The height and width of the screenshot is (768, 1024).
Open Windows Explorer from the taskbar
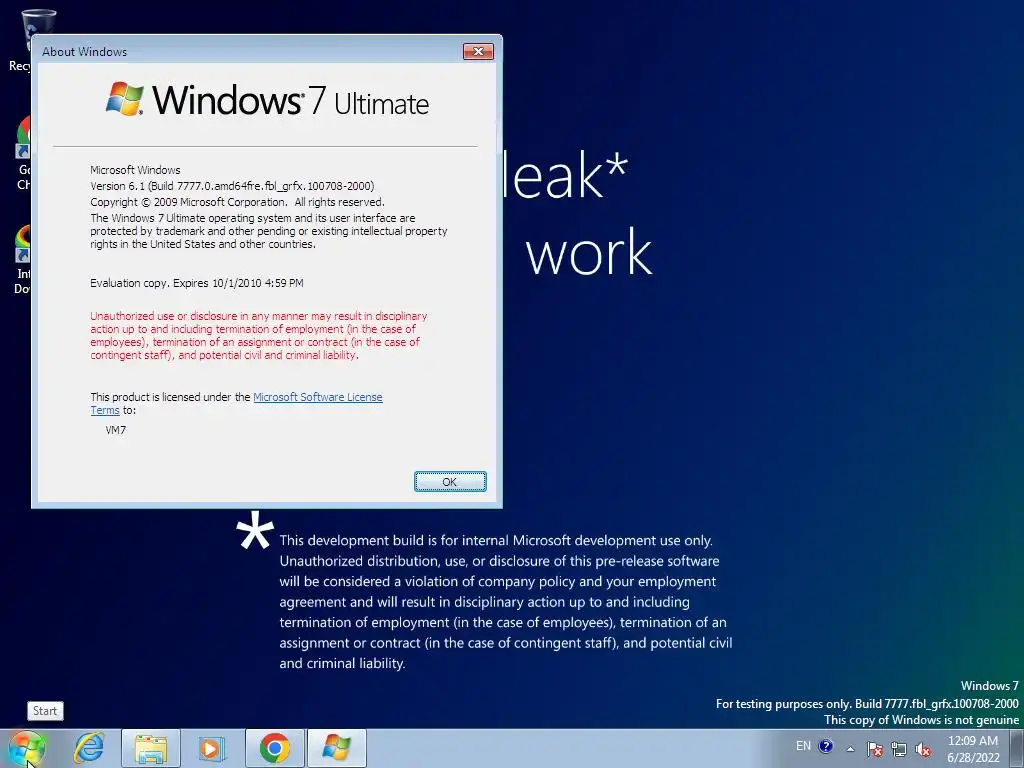[x=151, y=748]
